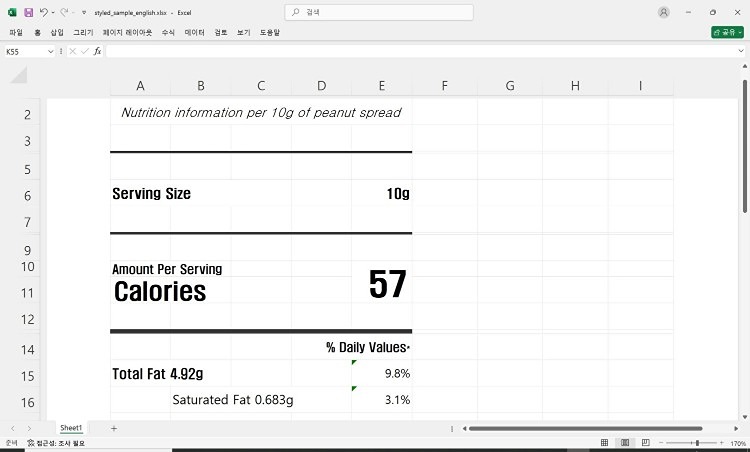Image resolution: width=750 pixels, height=452 pixels.
Task: Open the 수식 (Formulas) ribbon tab
Action: [168, 32]
